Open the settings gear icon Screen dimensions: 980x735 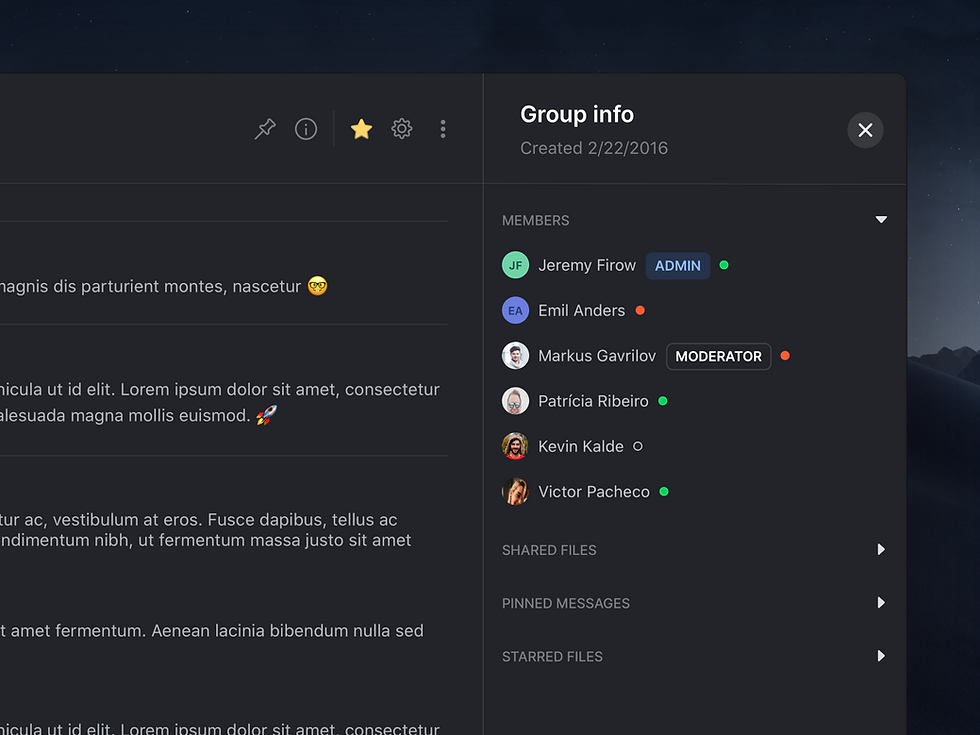pos(402,129)
